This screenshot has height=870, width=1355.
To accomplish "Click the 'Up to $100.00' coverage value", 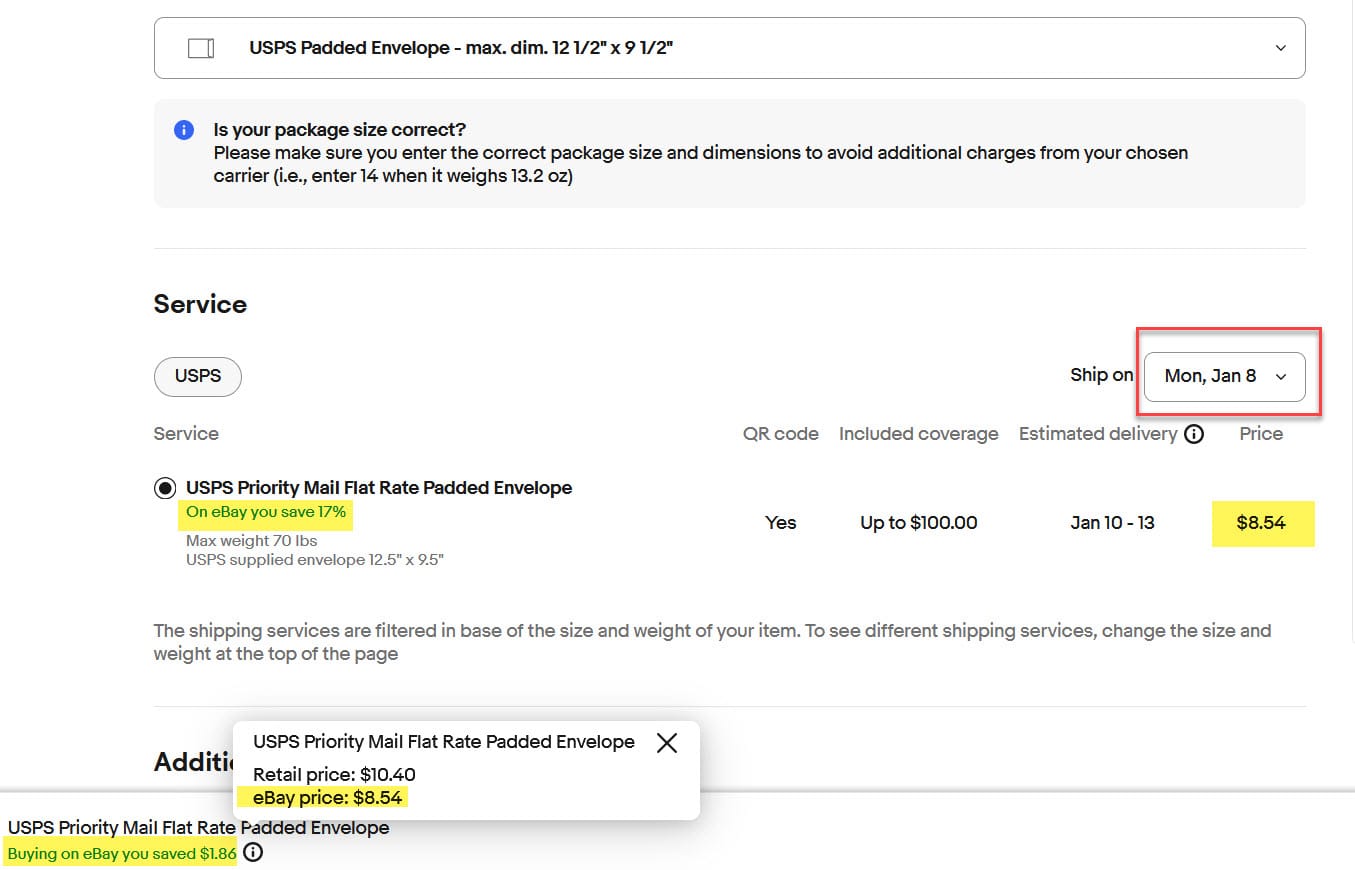I will coord(919,522).
